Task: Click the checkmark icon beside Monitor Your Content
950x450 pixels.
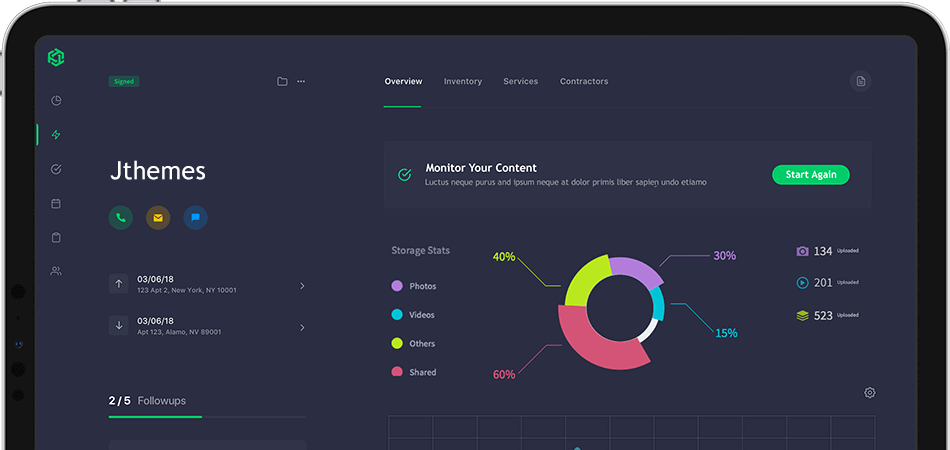Action: [x=404, y=174]
